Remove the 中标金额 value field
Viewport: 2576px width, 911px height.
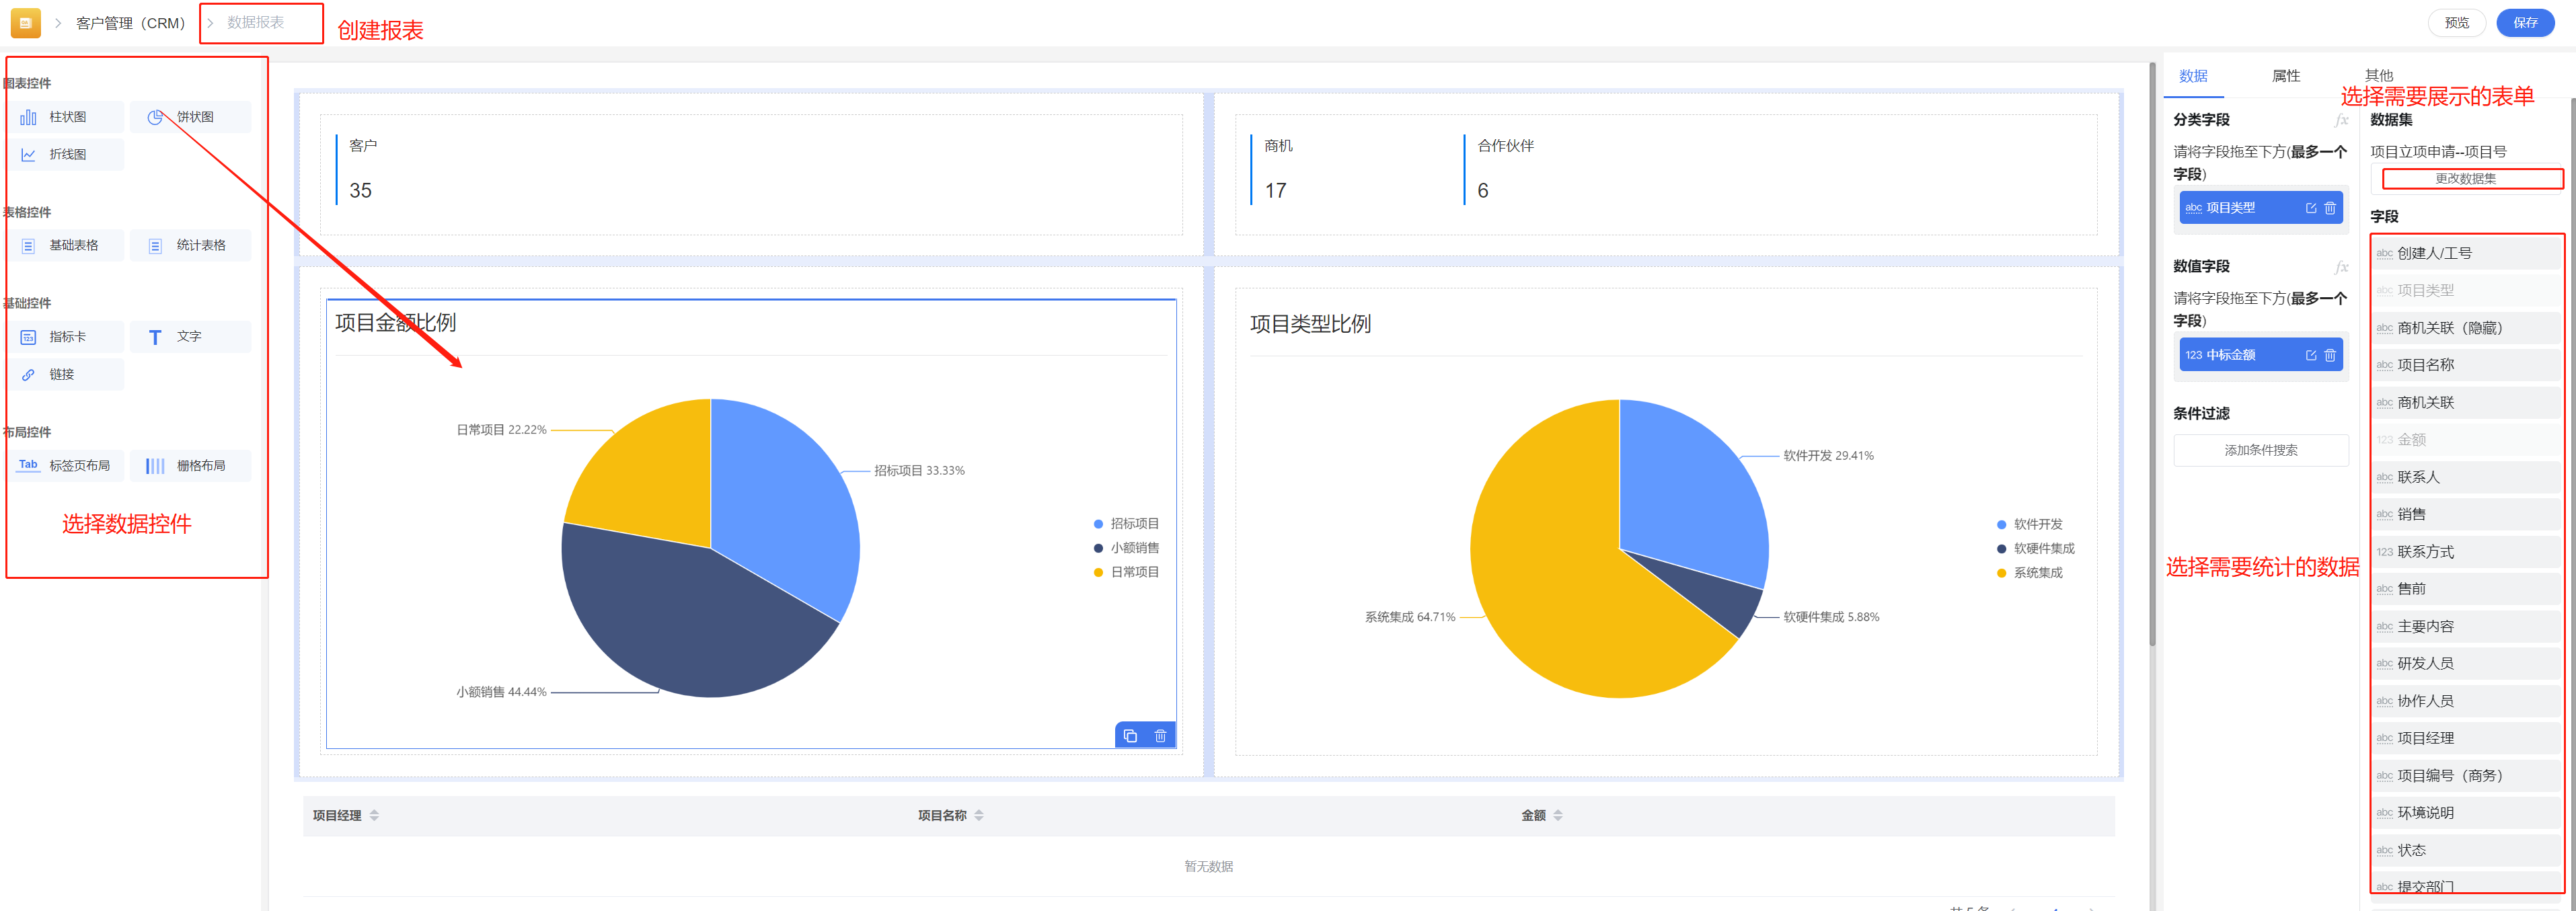click(x=2330, y=355)
